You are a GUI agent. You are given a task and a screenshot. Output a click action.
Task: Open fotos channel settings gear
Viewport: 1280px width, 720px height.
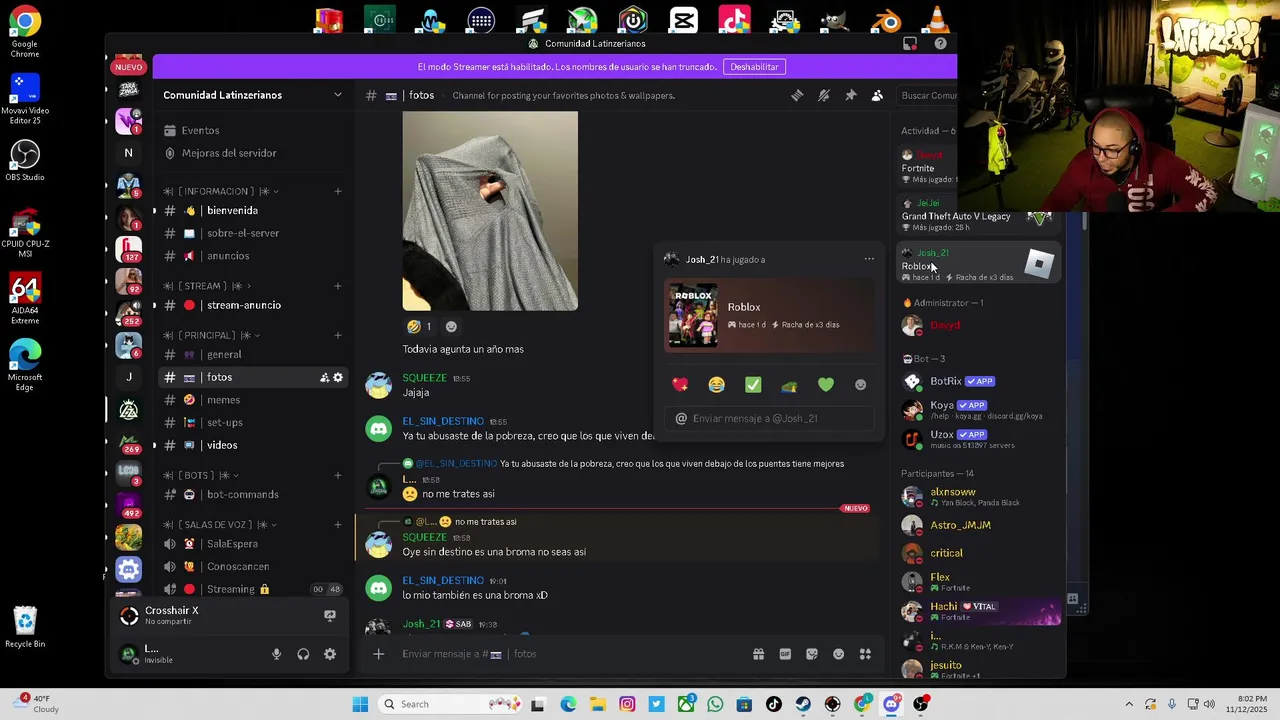click(338, 377)
